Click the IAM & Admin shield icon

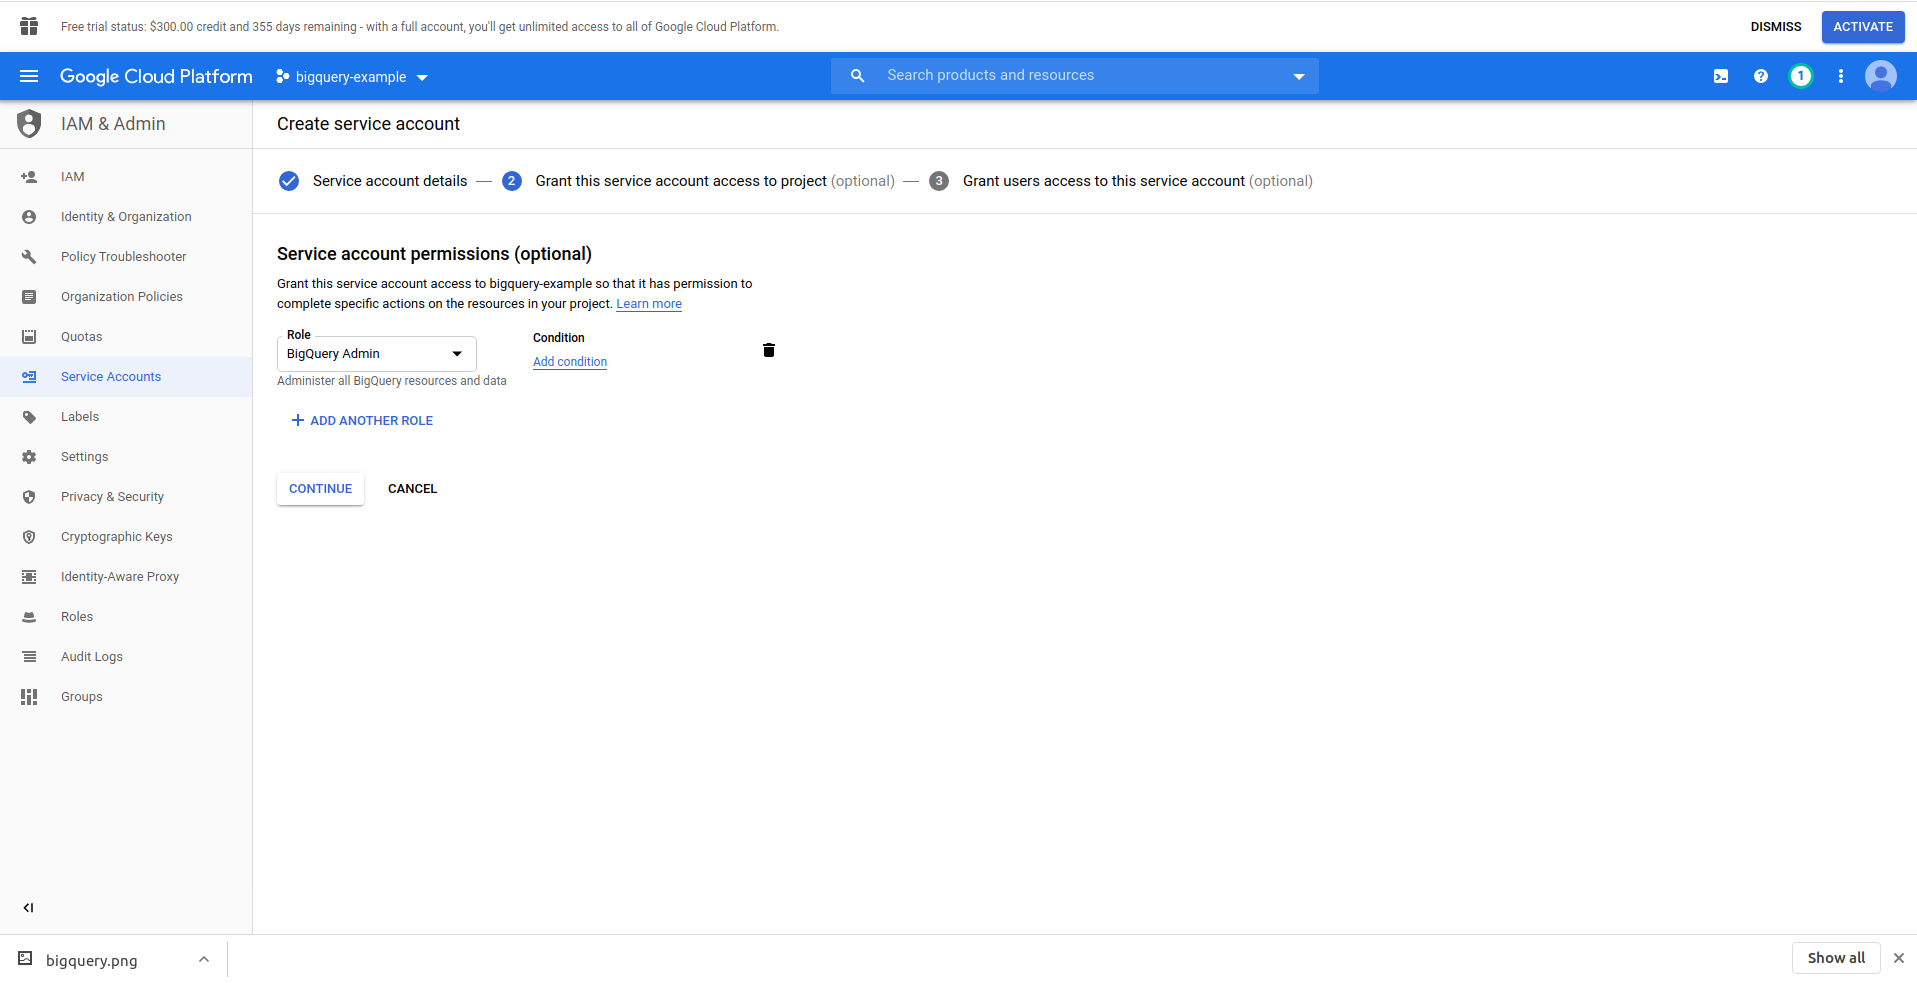point(29,124)
